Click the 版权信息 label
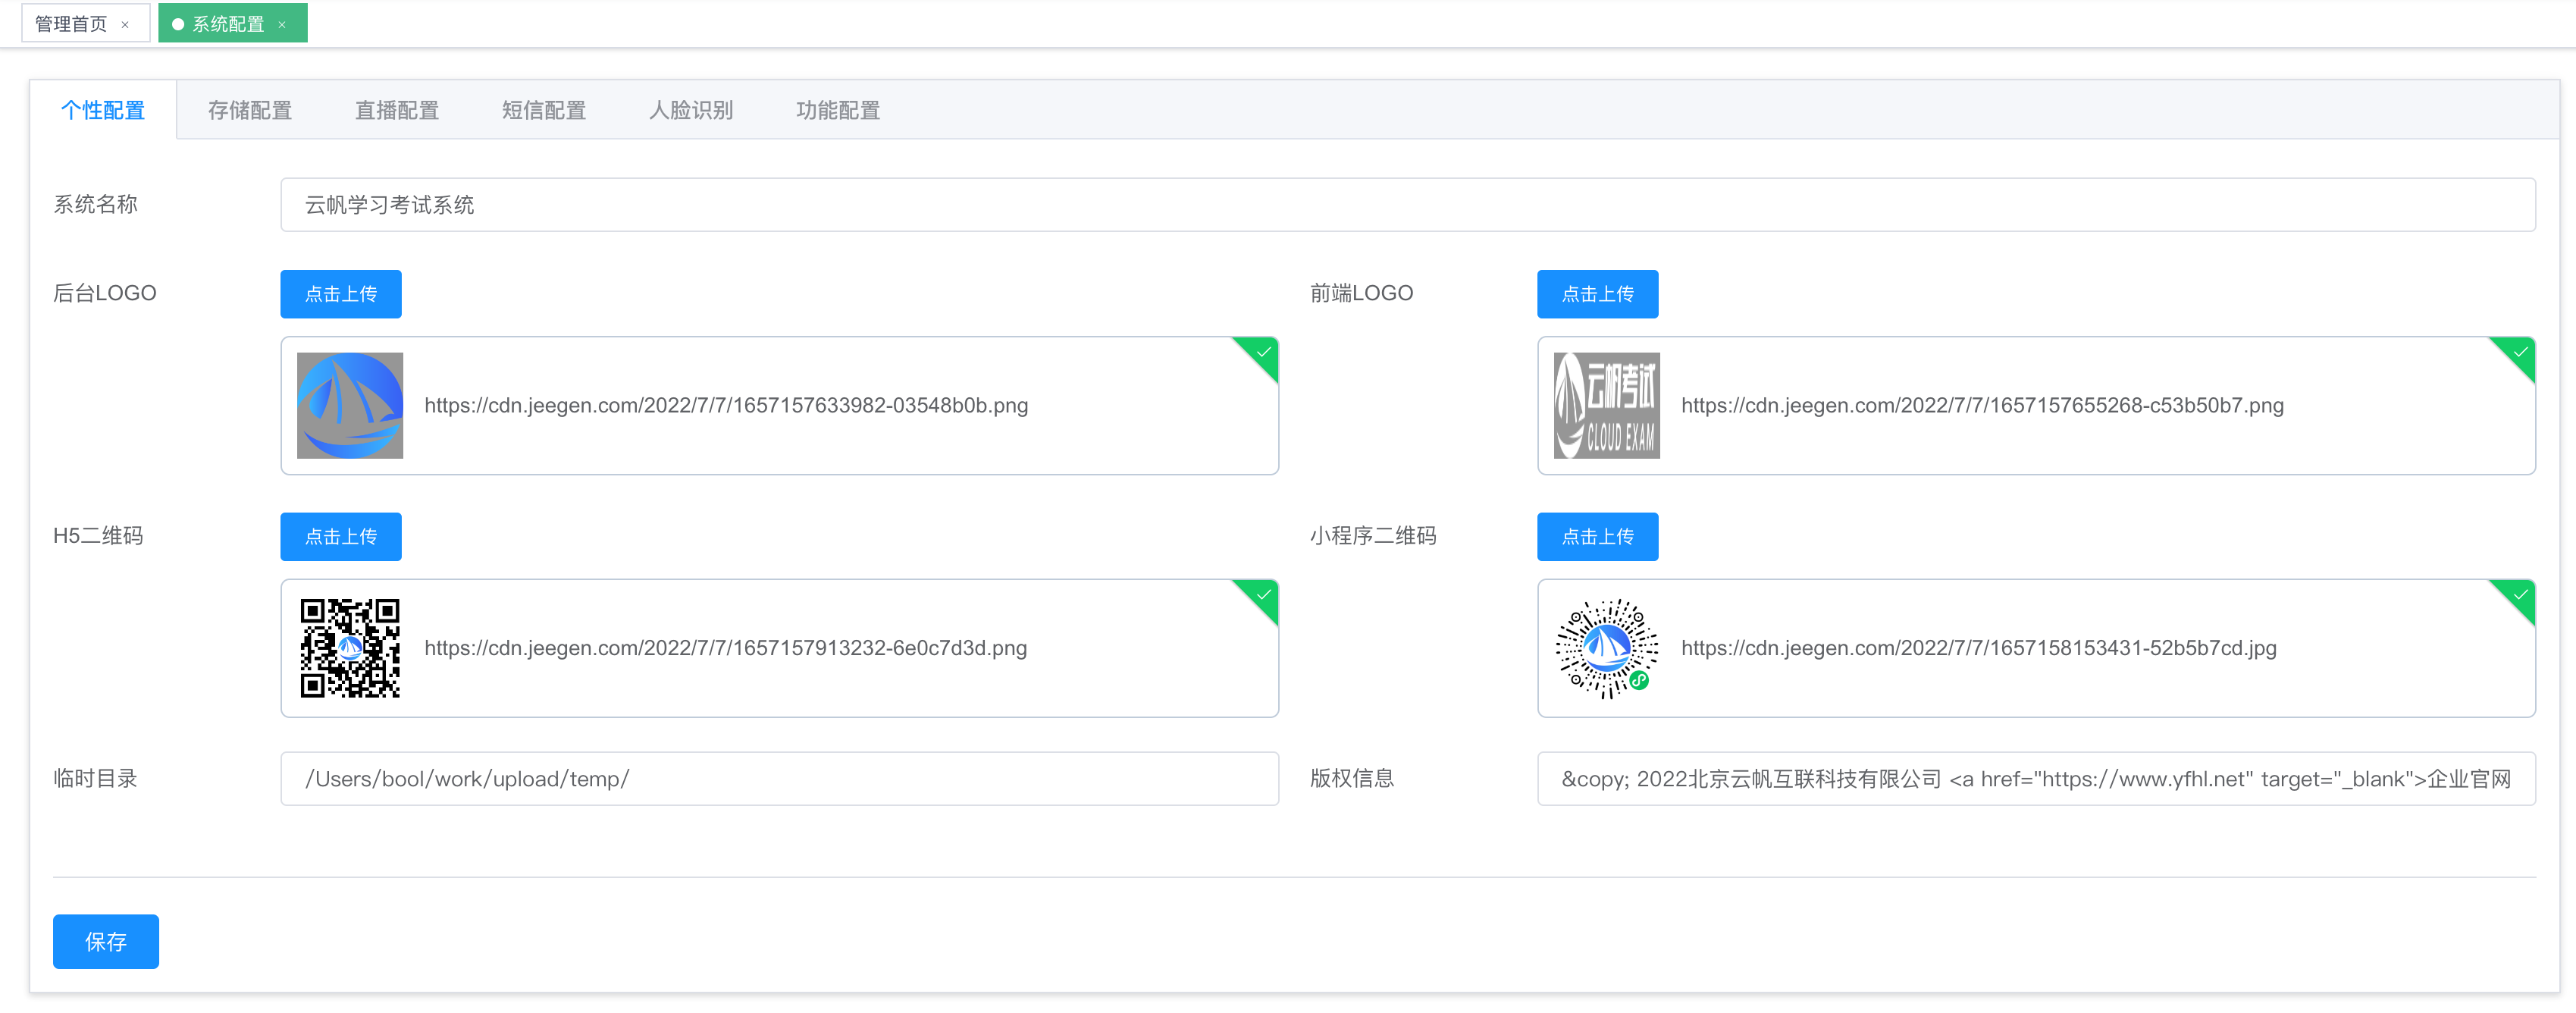The height and width of the screenshot is (1013, 2576). 1352,778
